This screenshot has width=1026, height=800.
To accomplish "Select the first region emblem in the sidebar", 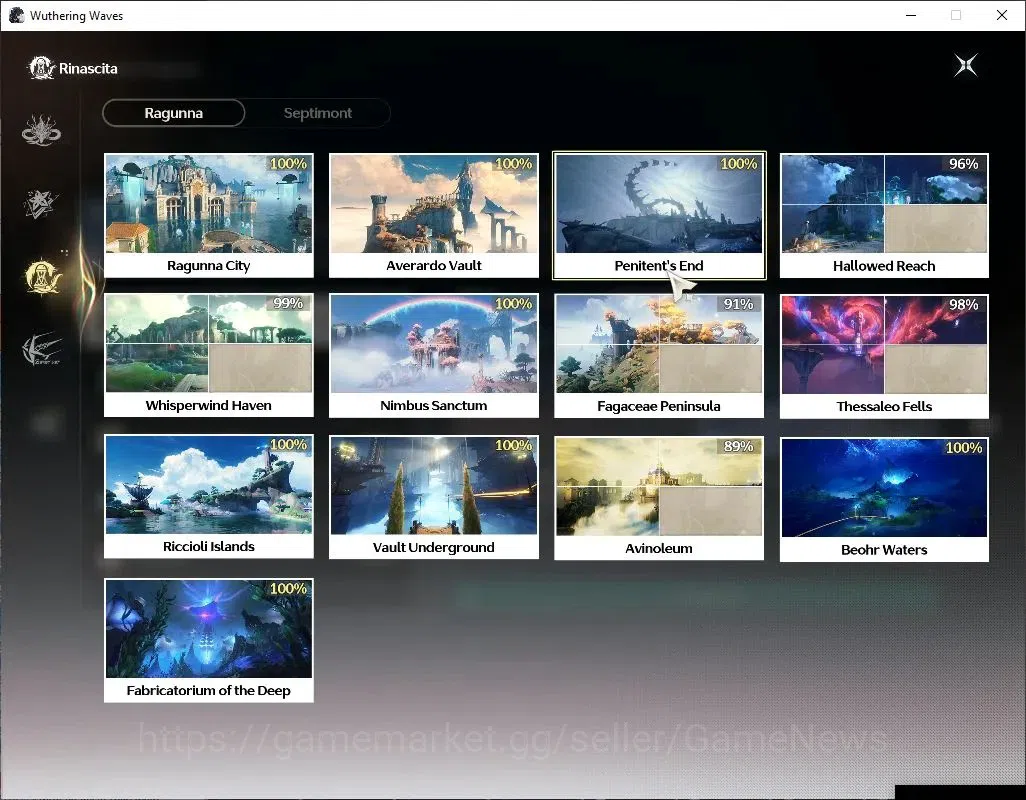I will pyautogui.click(x=41, y=130).
